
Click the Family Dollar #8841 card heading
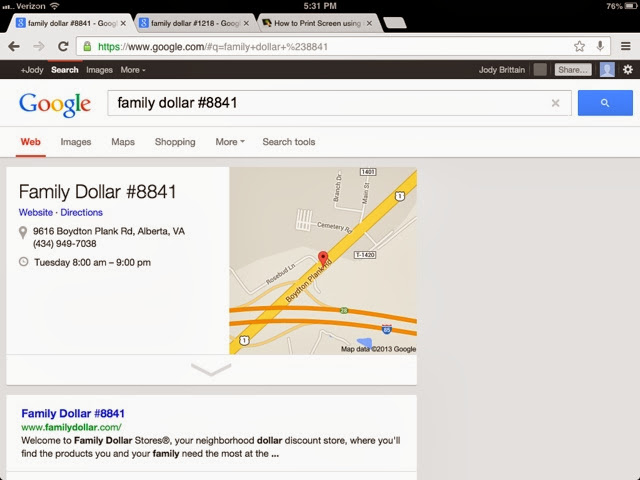coord(97,192)
